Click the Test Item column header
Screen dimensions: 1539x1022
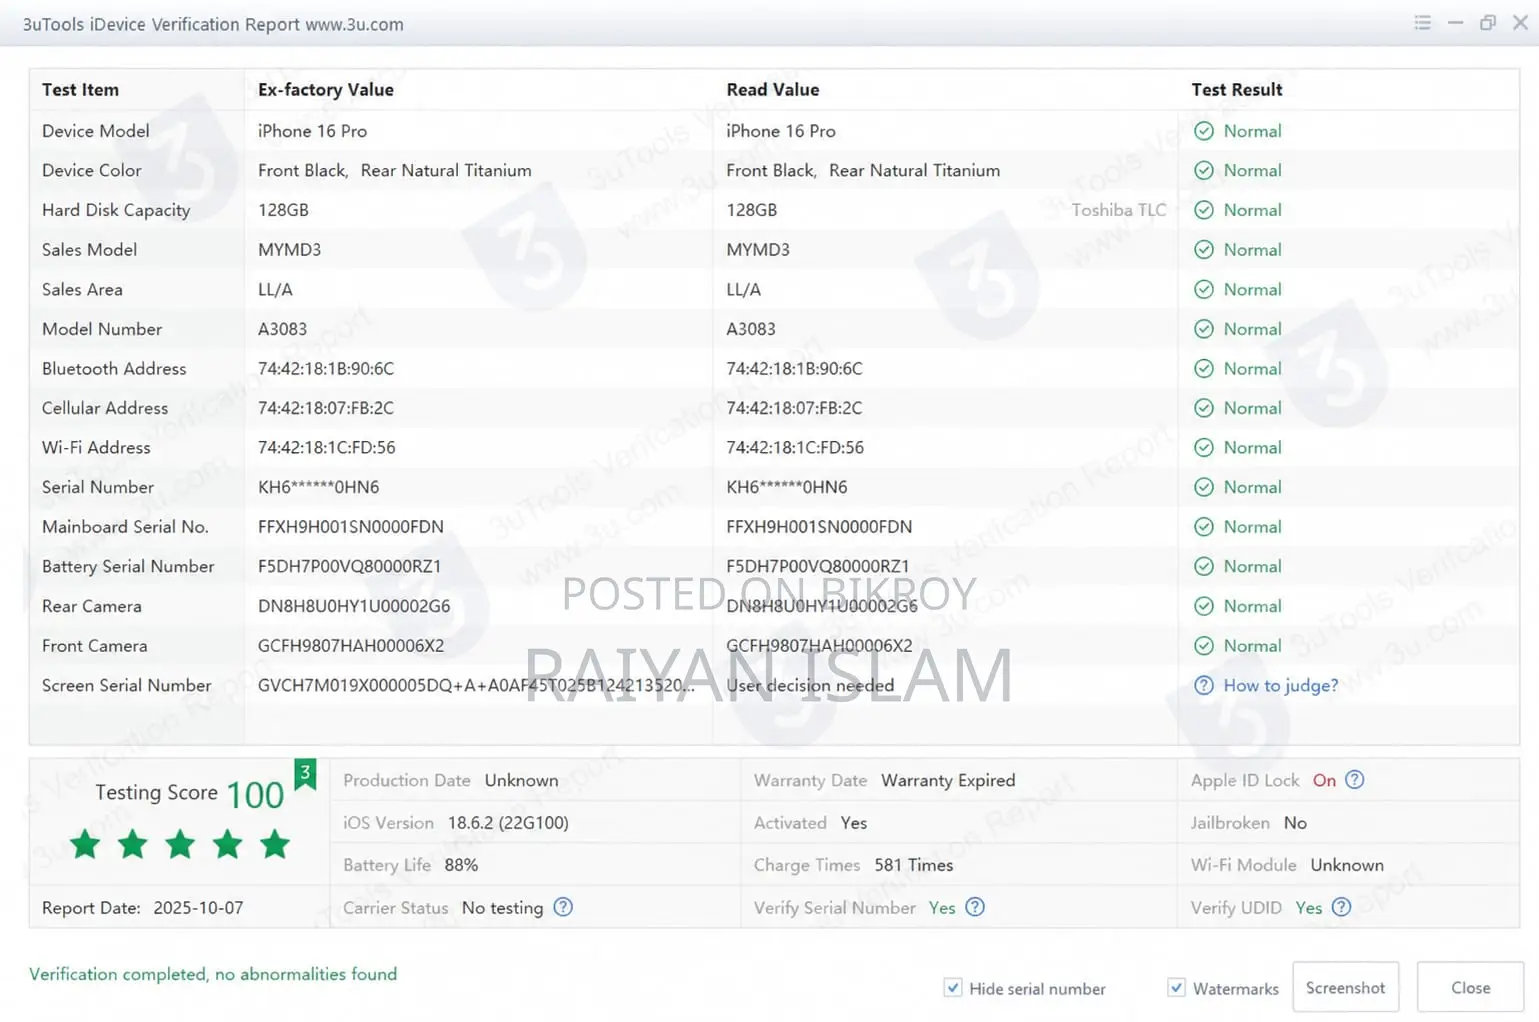(x=80, y=90)
